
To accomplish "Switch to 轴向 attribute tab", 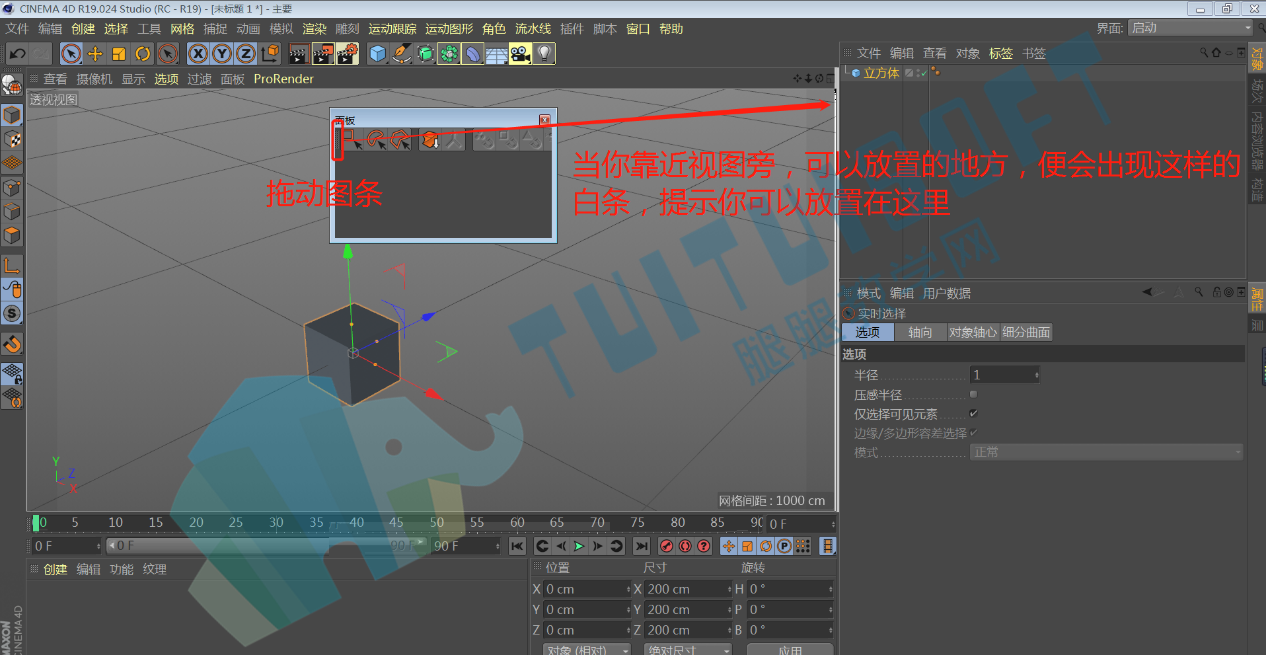I will click(920, 332).
